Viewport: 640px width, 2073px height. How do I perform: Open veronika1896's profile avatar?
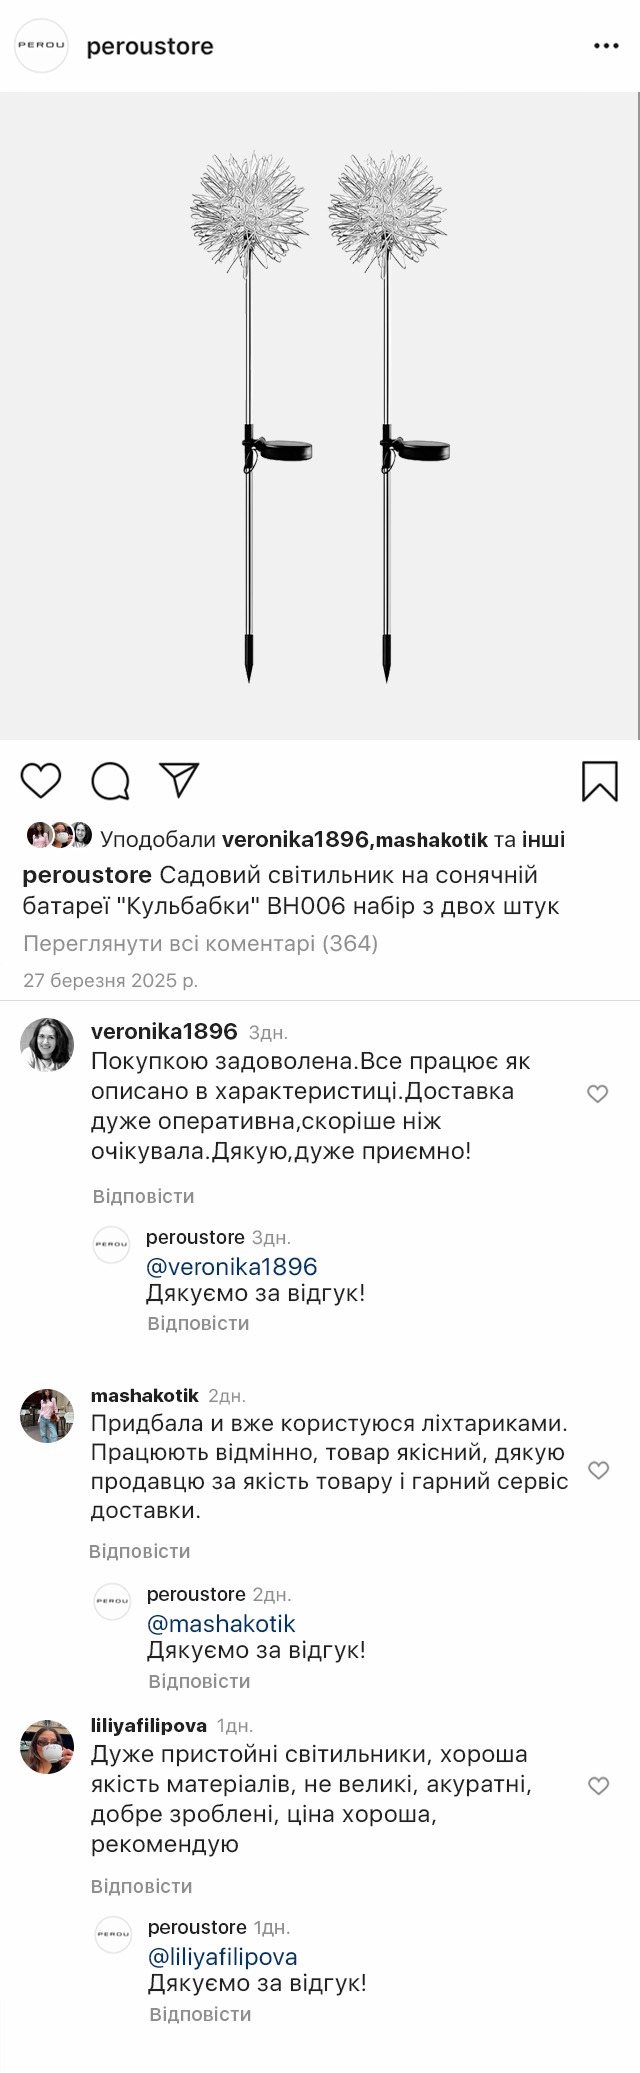[47, 1044]
